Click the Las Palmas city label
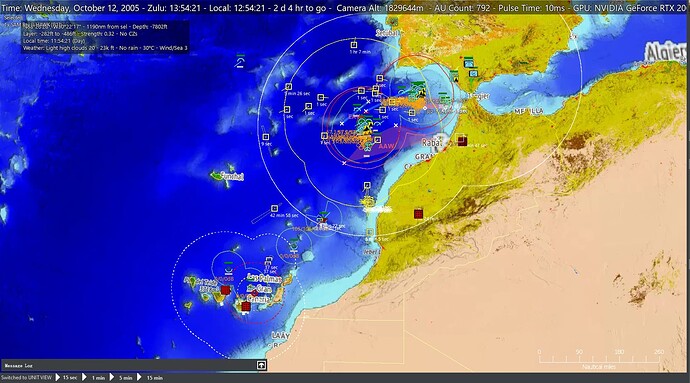This screenshot has height=383, width=690. click(264, 278)
